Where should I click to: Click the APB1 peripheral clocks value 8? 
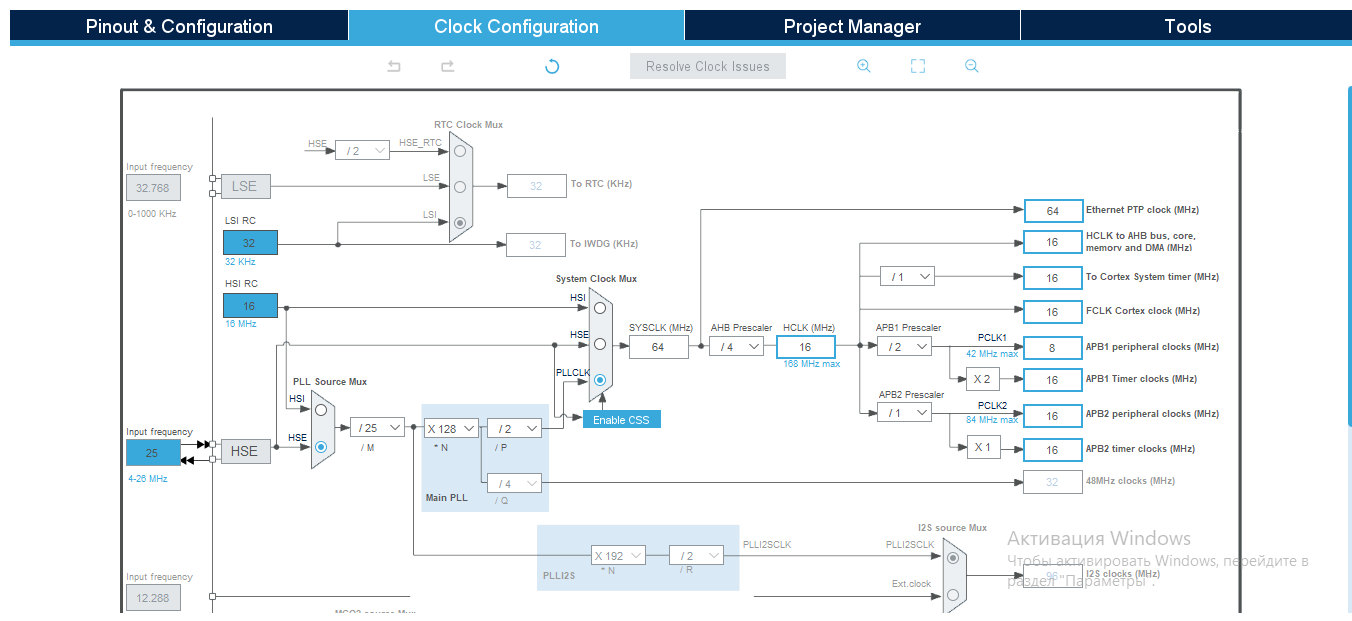pyautogui.click(x=1053, y=347)
